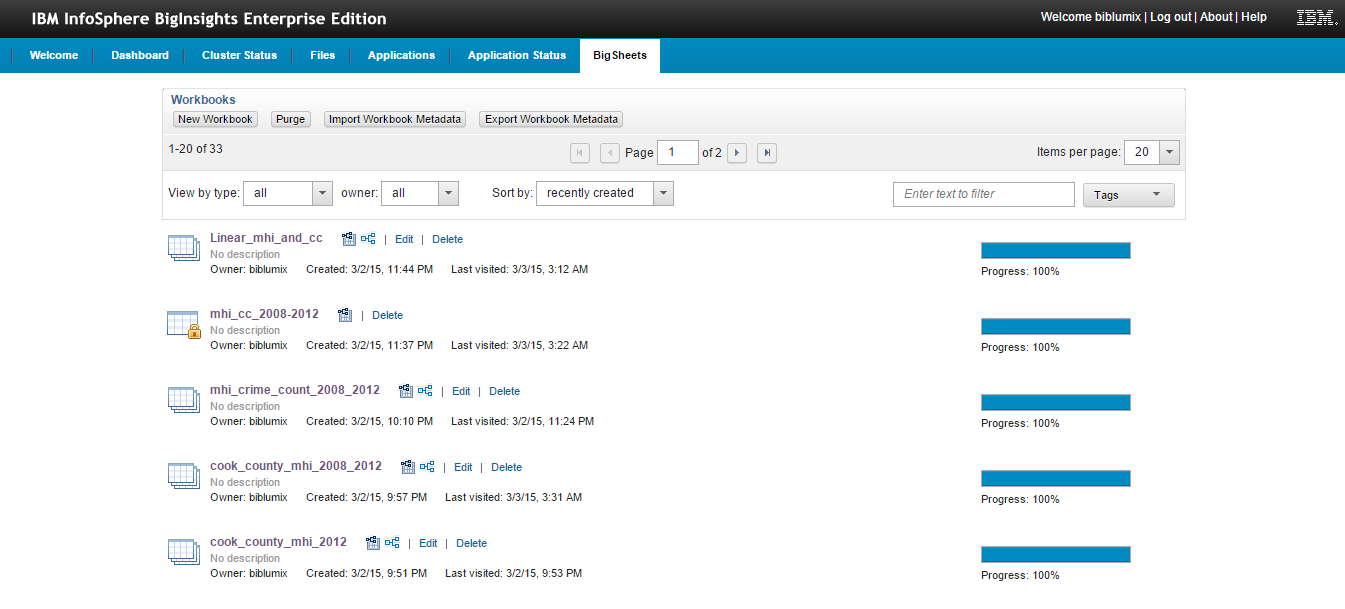Click the mhi_crime_count_2008_2012 workbook sheet icon
1345x609 pixels.
point(184,400)
